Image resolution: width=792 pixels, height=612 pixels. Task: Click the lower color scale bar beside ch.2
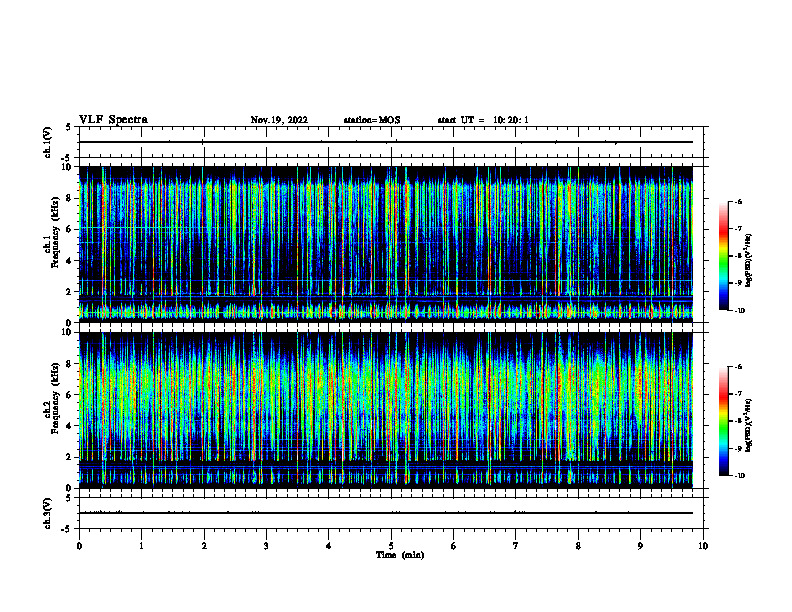723,421
